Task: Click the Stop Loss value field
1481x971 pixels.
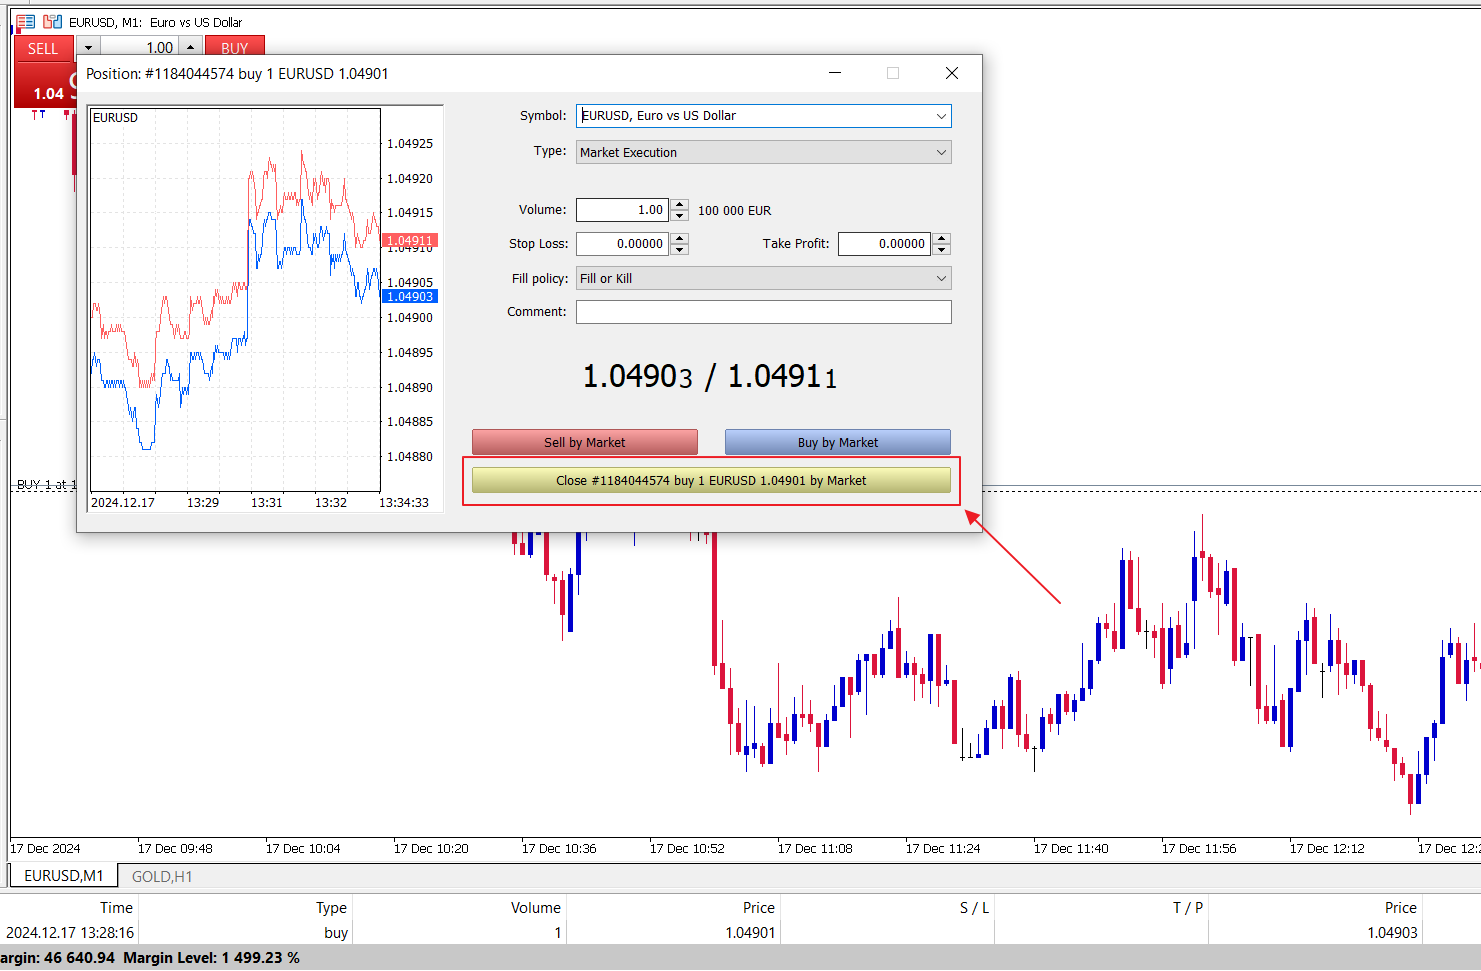Action: click(x=622, y=244)
